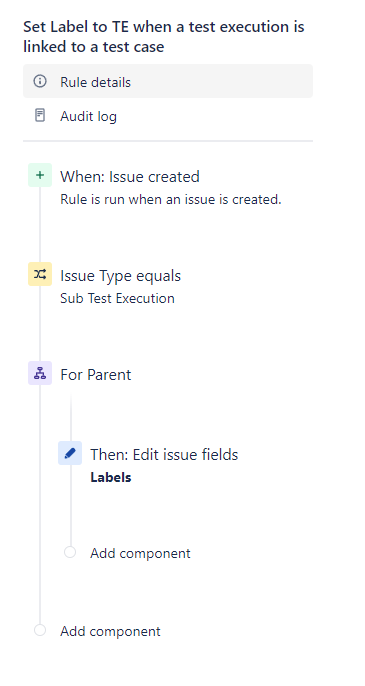Click 'Rule is run when an issue is created' text
365x686 pixels.
171,200
